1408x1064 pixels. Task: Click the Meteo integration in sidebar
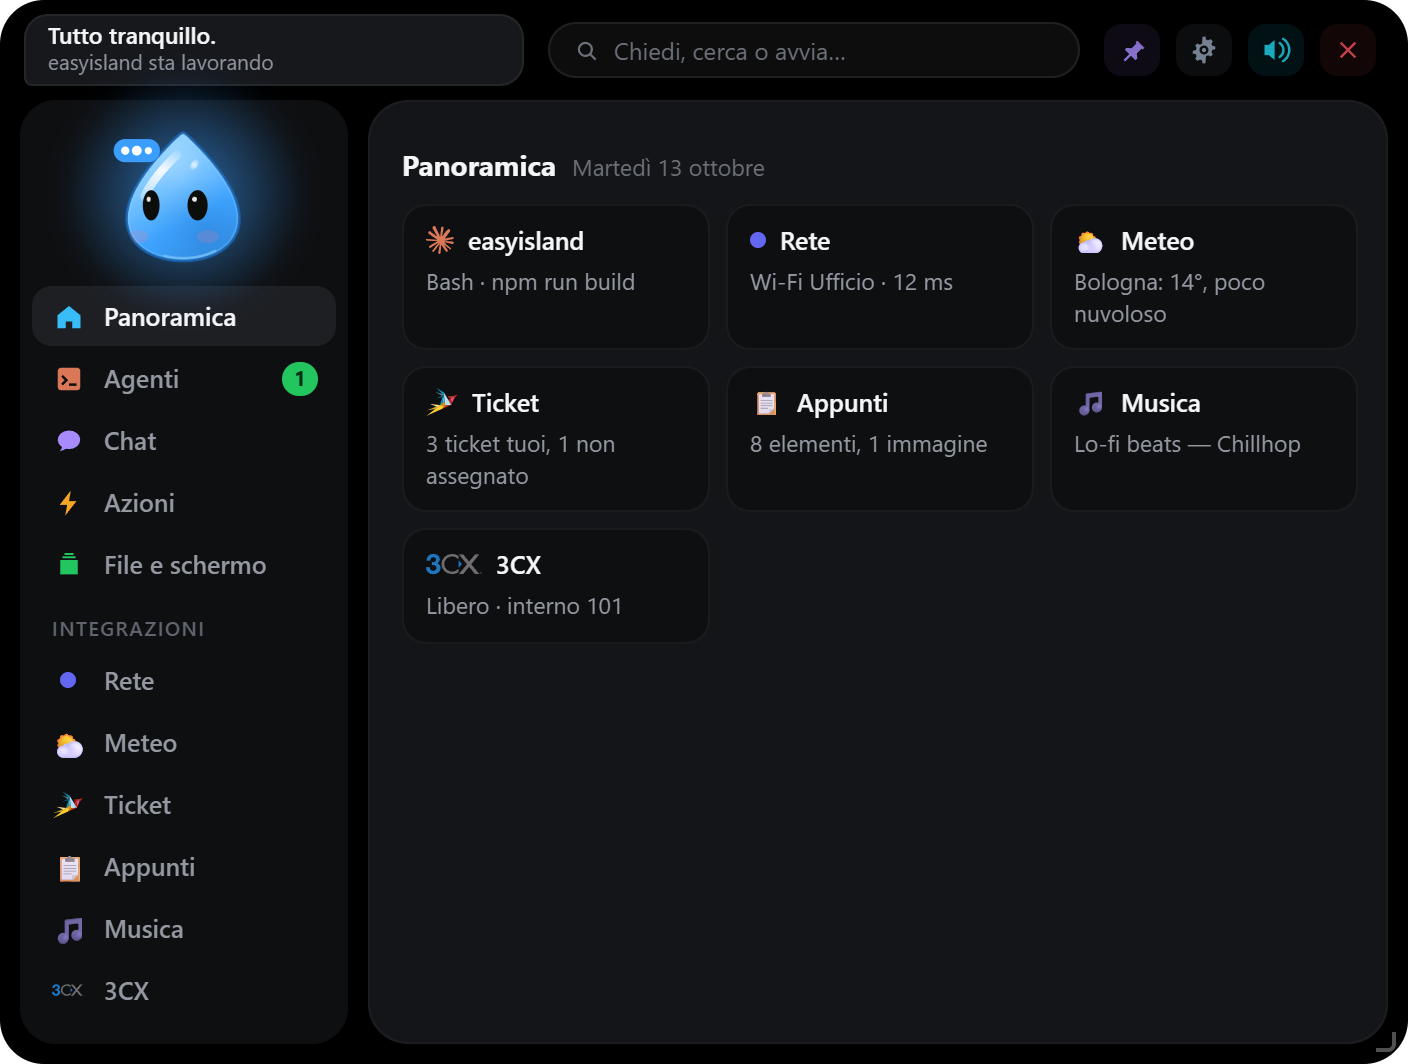[x=184, y=743]
